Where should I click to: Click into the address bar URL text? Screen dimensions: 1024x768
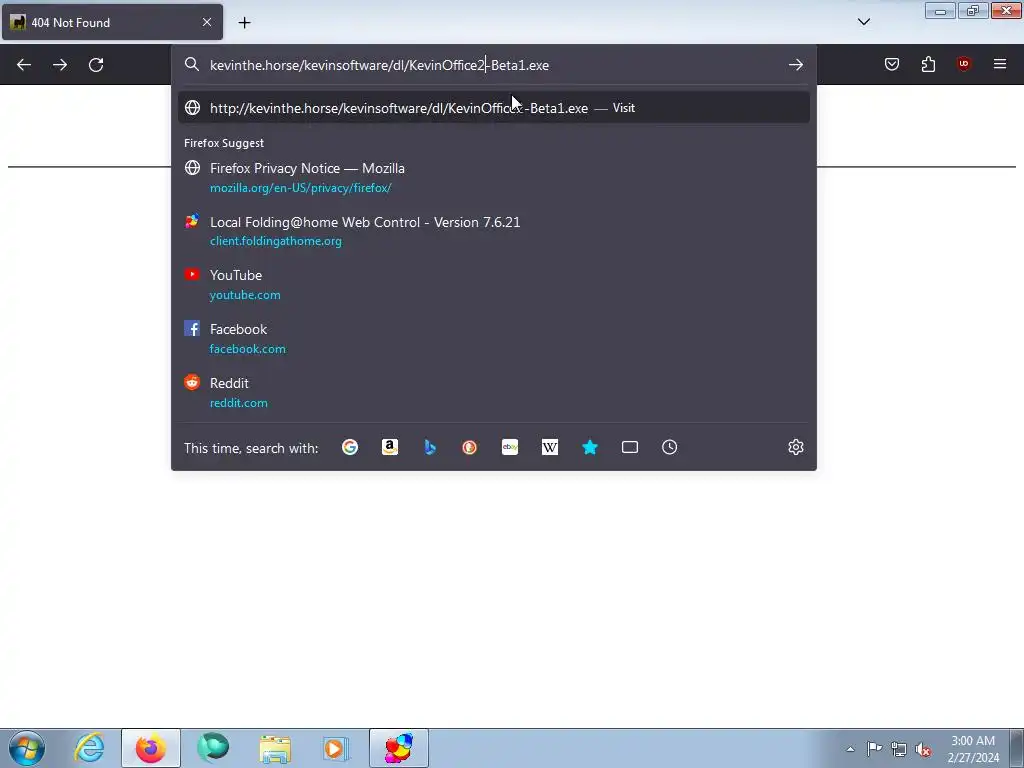point(379,65)
